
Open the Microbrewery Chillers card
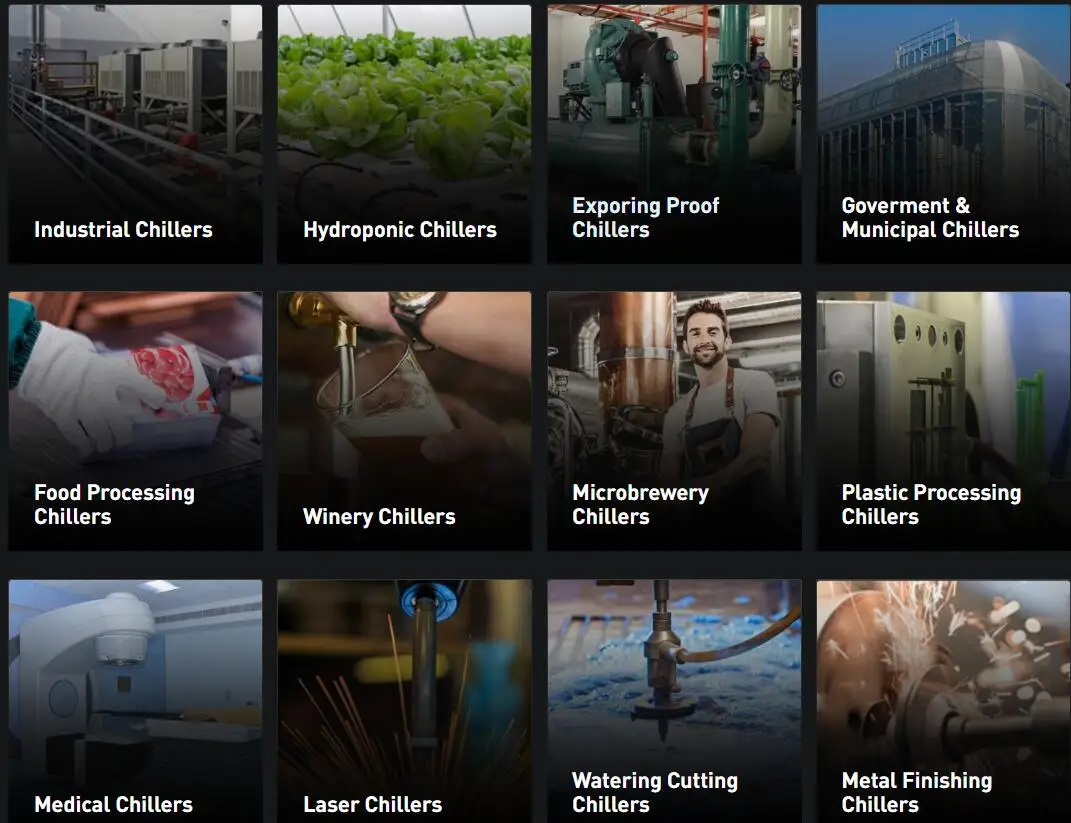(674, 421)
